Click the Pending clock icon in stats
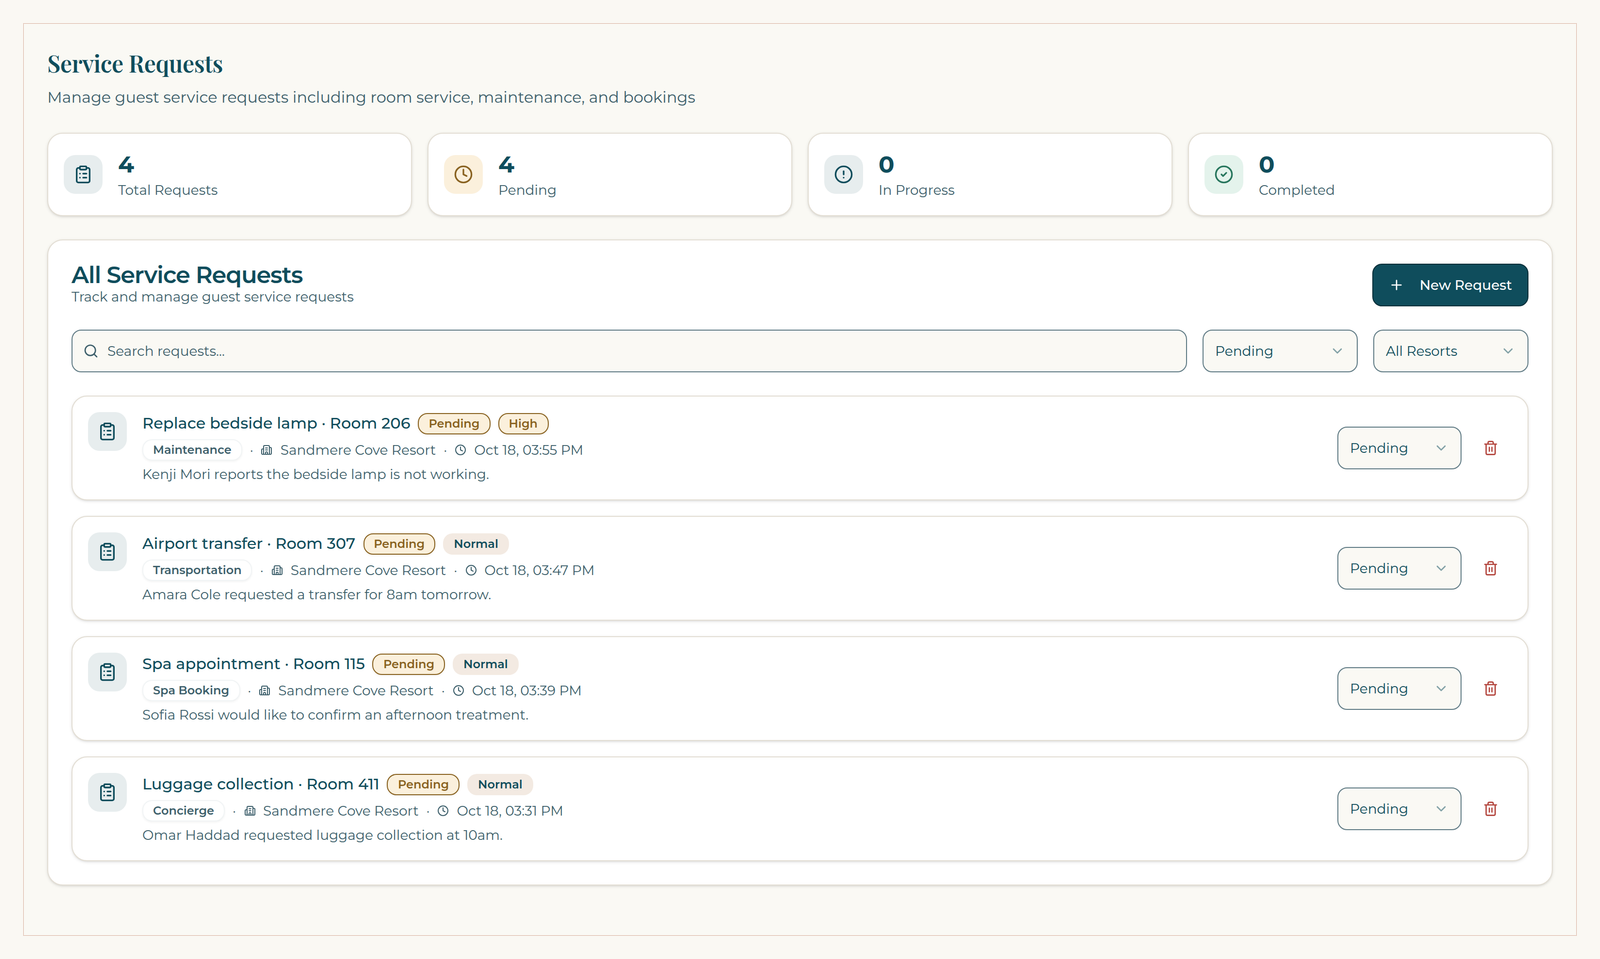 tap(463, 174)
